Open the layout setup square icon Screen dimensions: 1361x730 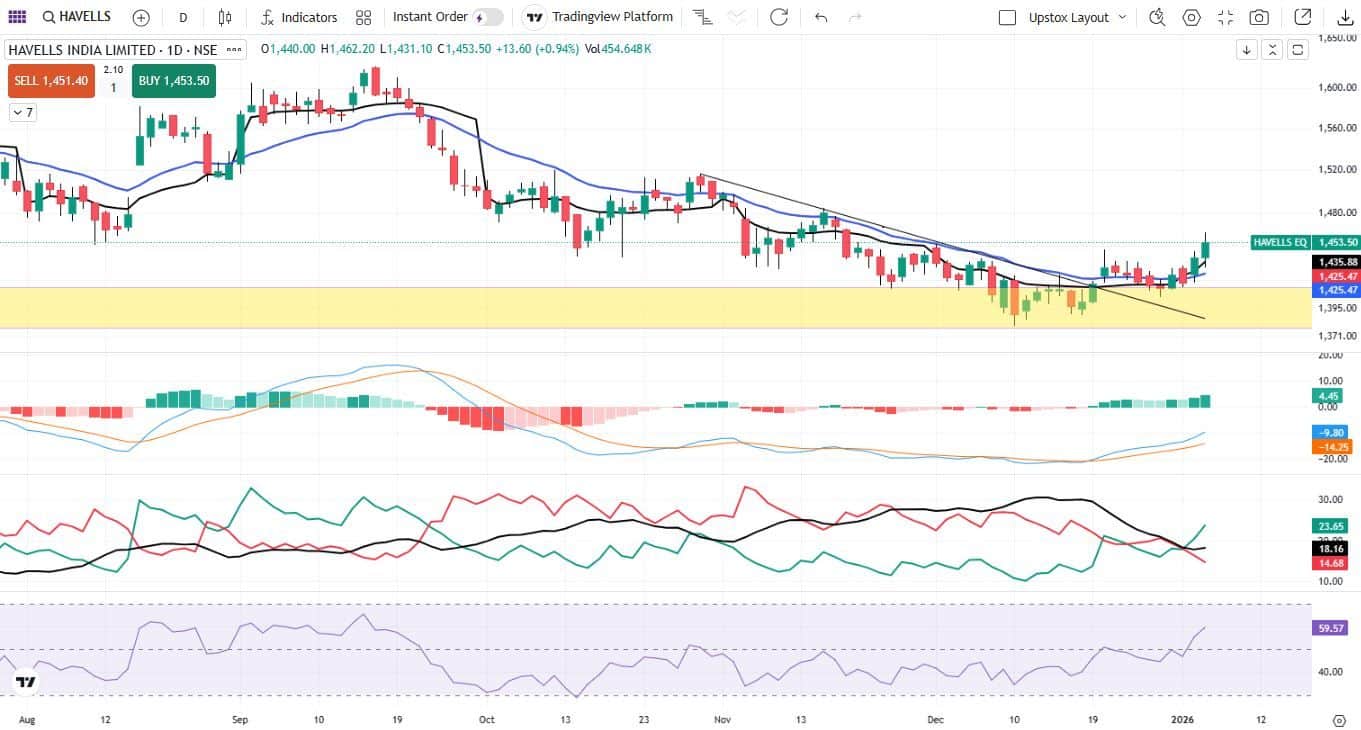click(x=1007, y=17)
